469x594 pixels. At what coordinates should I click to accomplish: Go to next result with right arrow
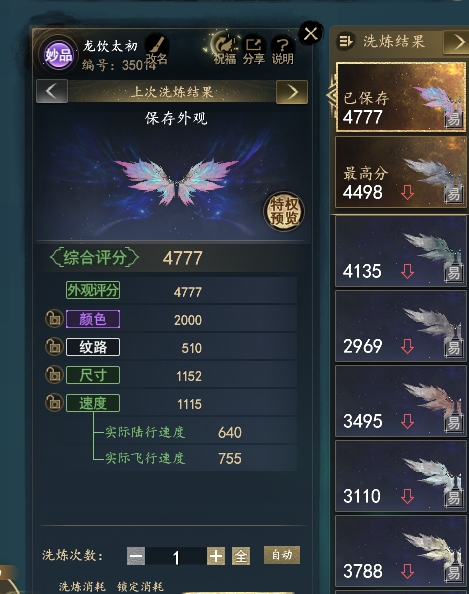(292, 92)
